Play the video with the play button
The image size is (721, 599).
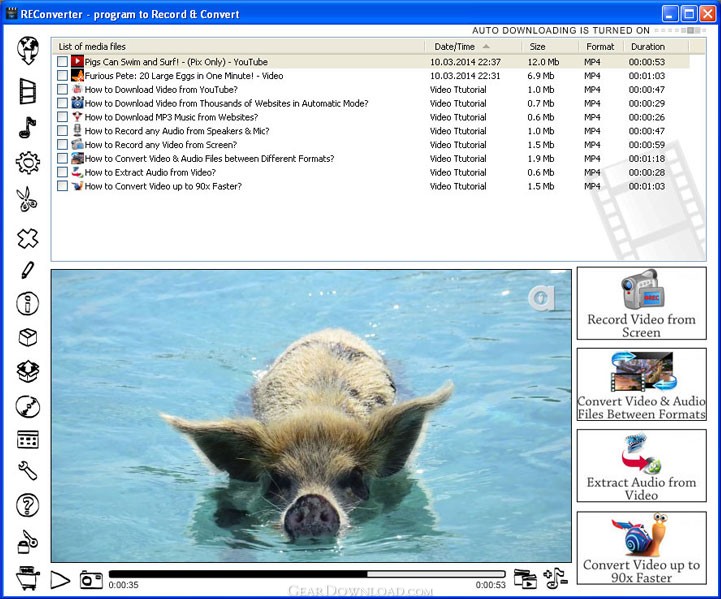click(60, 580)
